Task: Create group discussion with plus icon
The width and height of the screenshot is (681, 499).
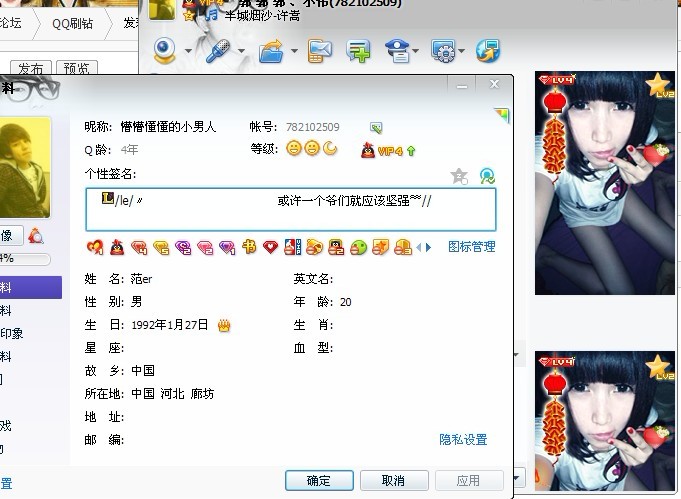Action: (x=358, y=51)
